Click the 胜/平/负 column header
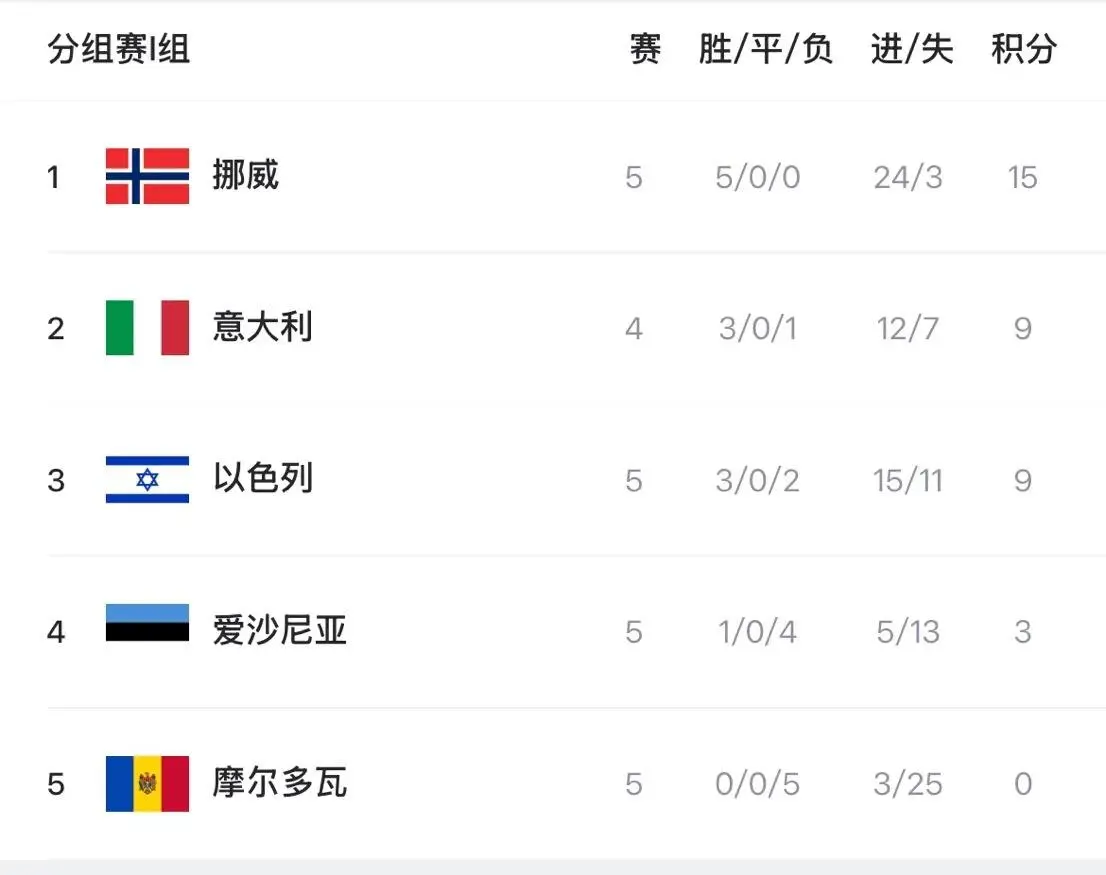Image resolution: width=1106 pixels, height=875 pixels. click(765, 48)
